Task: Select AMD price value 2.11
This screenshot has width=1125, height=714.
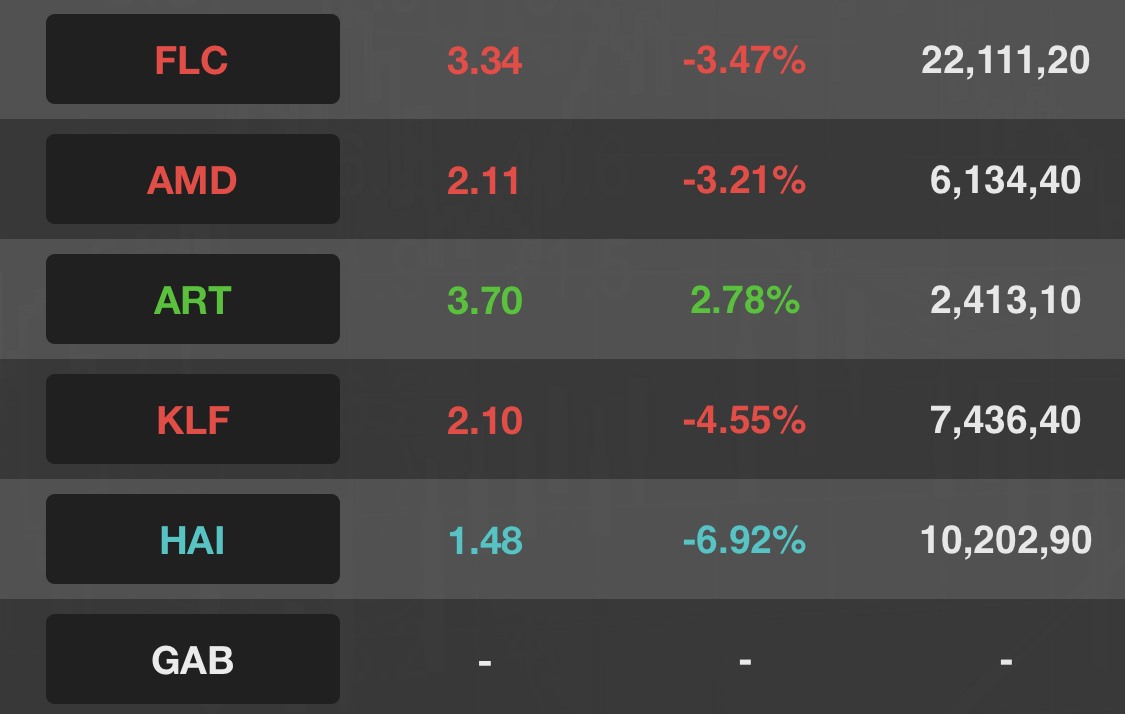Action: coord(485,181)
